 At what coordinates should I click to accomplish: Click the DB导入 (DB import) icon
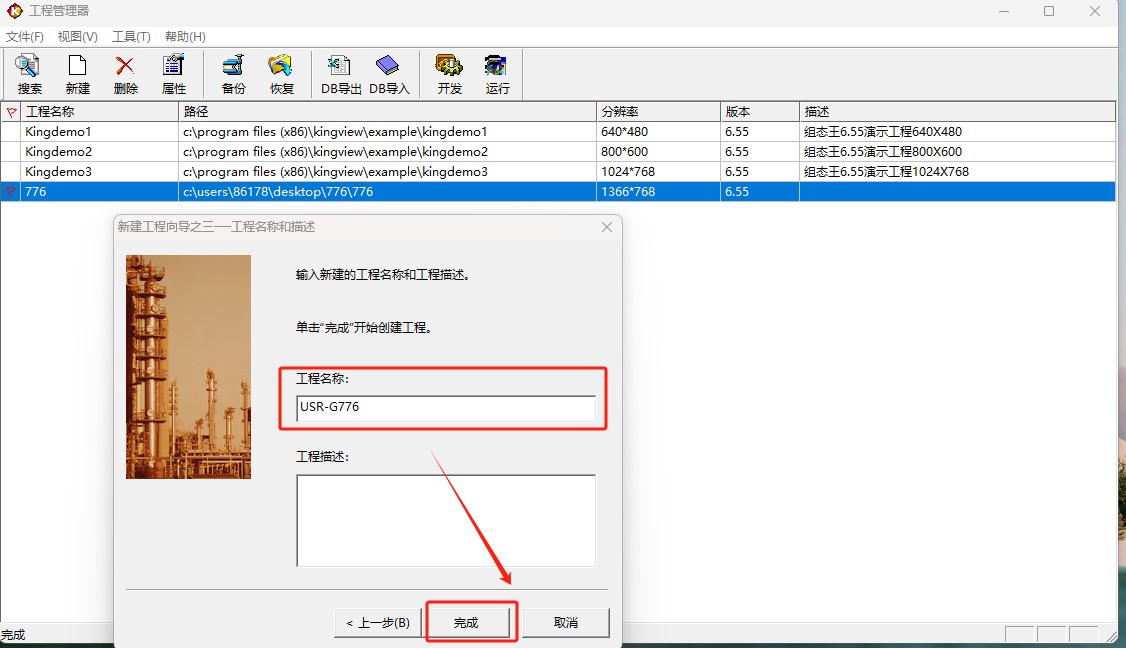(389, 74)
